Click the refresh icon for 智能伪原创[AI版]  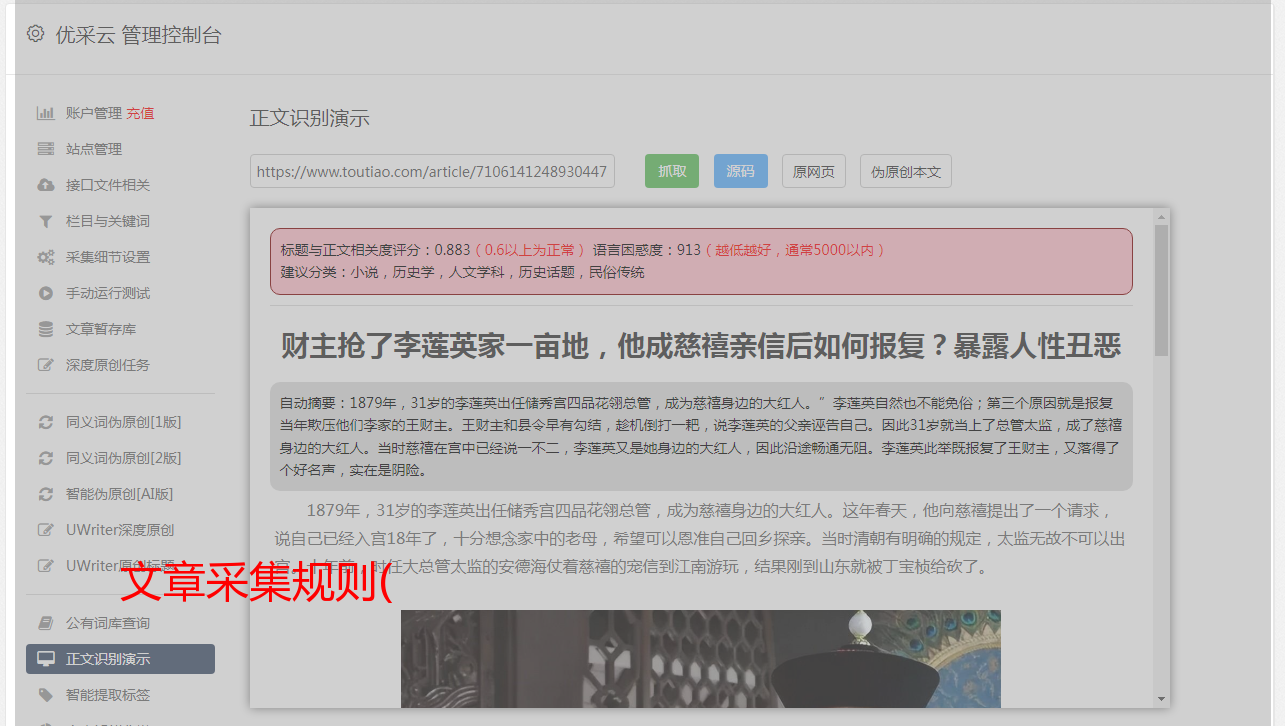pyautogui.click(x=45, y=494)
